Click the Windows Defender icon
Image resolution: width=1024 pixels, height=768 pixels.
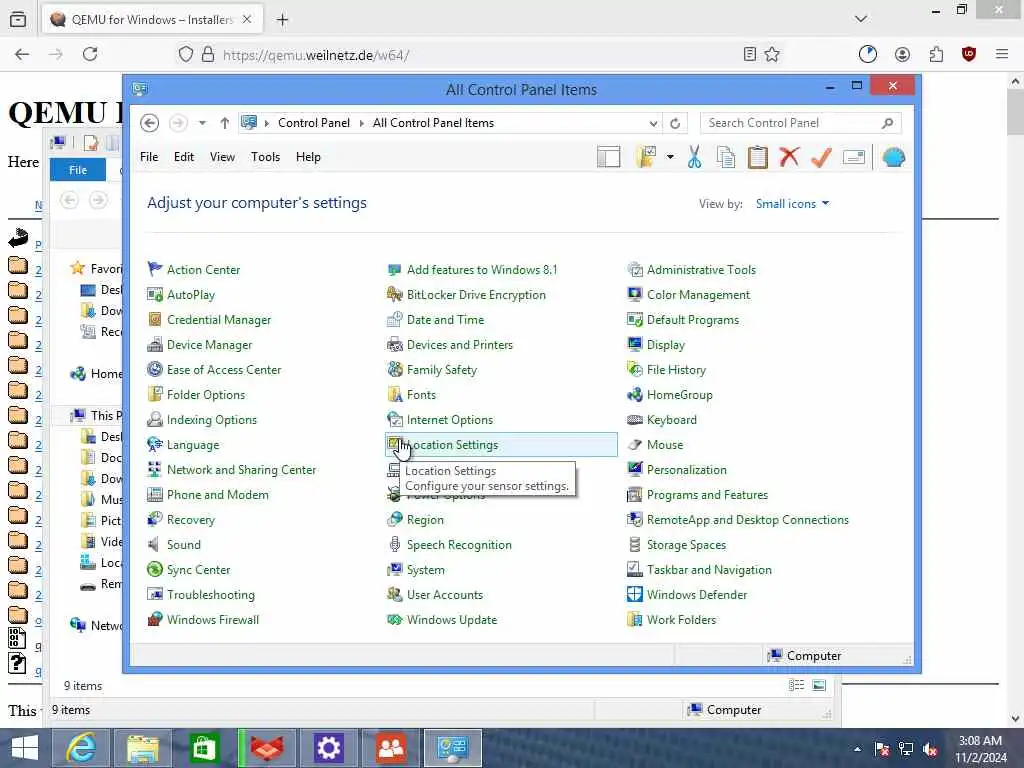(x=635, y=595)
